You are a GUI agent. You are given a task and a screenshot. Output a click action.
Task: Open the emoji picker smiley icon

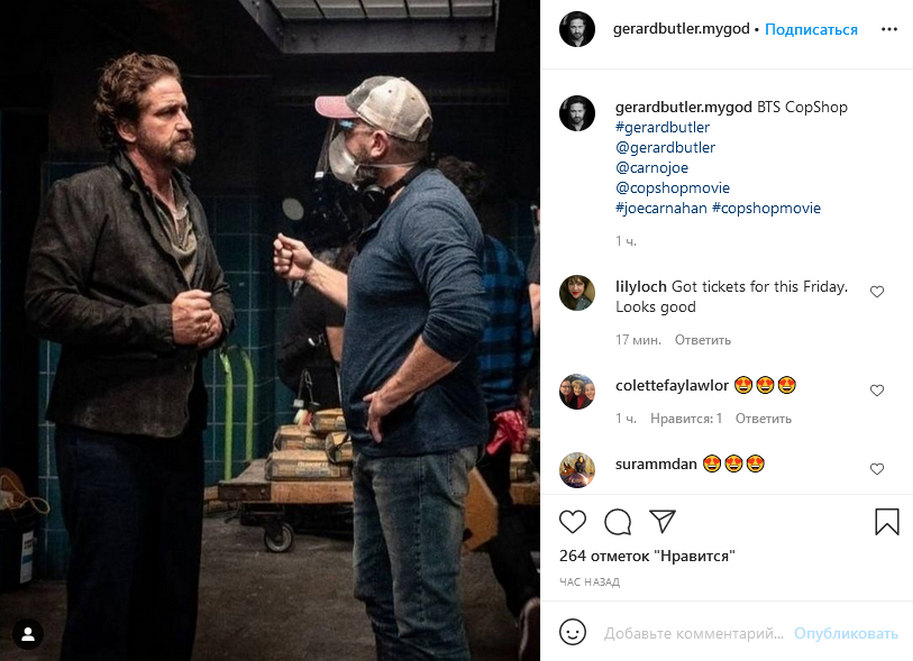[x=572, y=633]
